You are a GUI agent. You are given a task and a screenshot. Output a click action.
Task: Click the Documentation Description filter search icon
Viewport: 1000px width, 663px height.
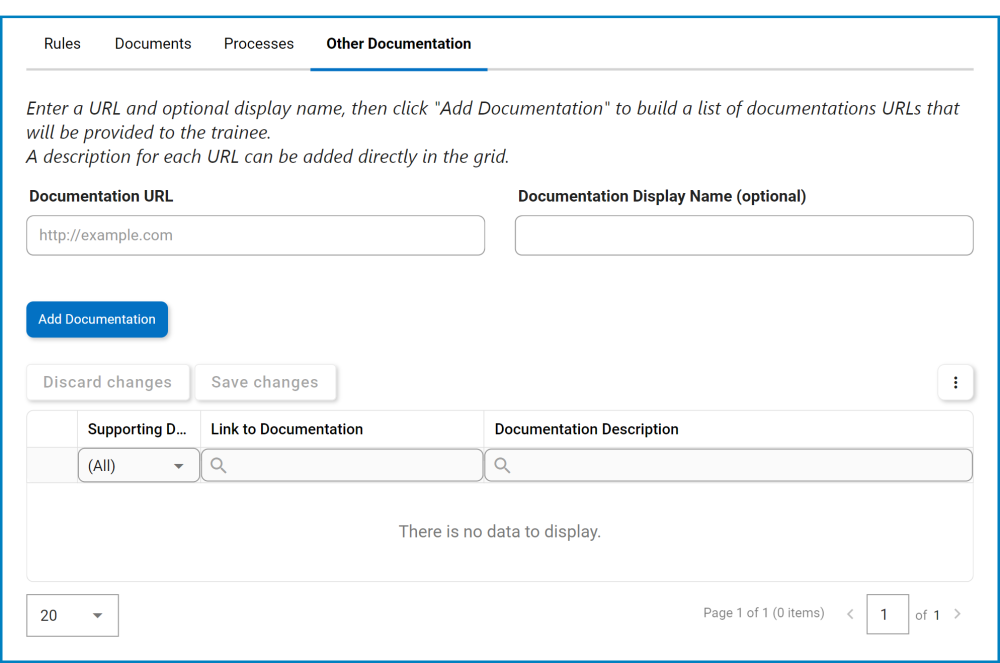click(x=502, y=465)
